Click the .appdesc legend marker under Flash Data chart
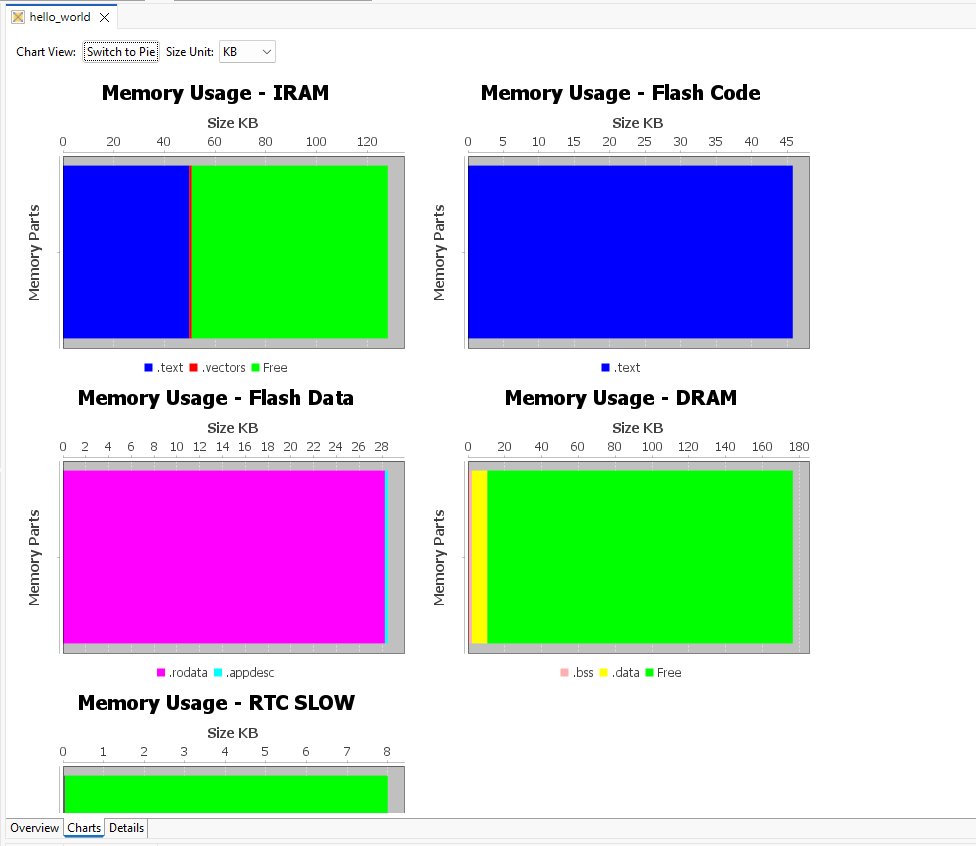Screen dimensions: 976x846 (x=219, y=672)
